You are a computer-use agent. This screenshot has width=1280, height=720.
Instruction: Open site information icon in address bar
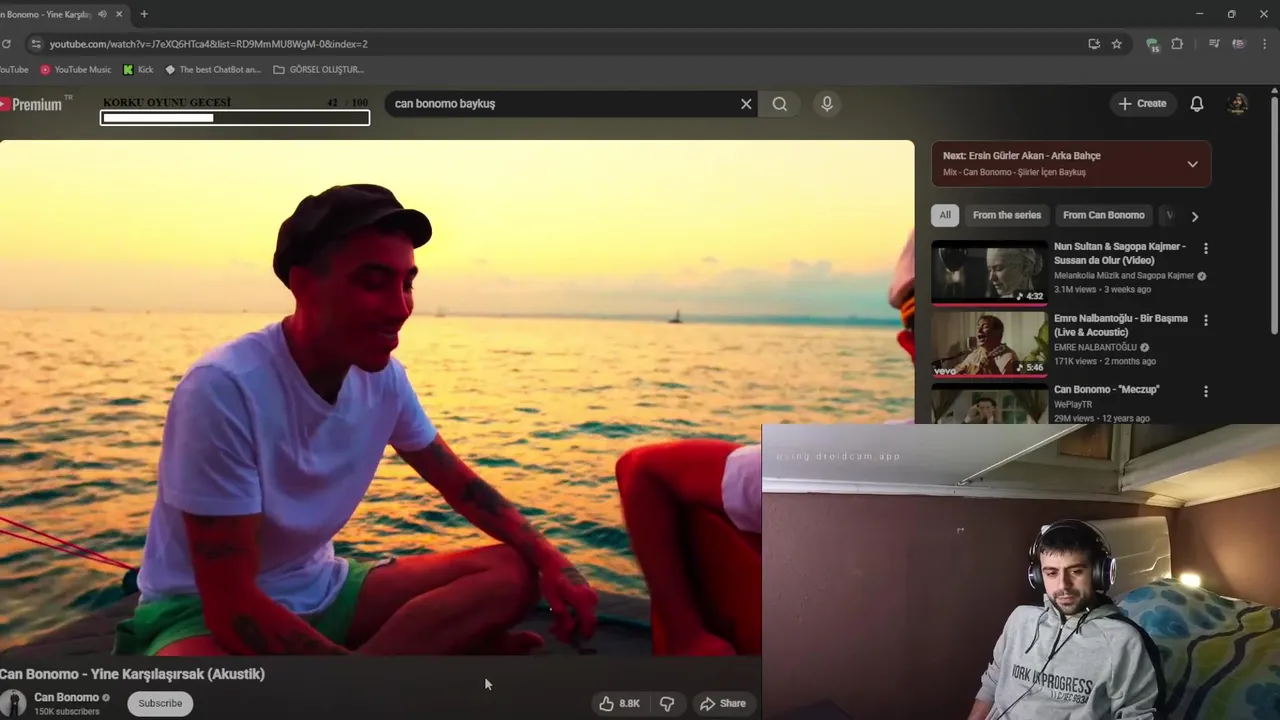click(36, 44)
